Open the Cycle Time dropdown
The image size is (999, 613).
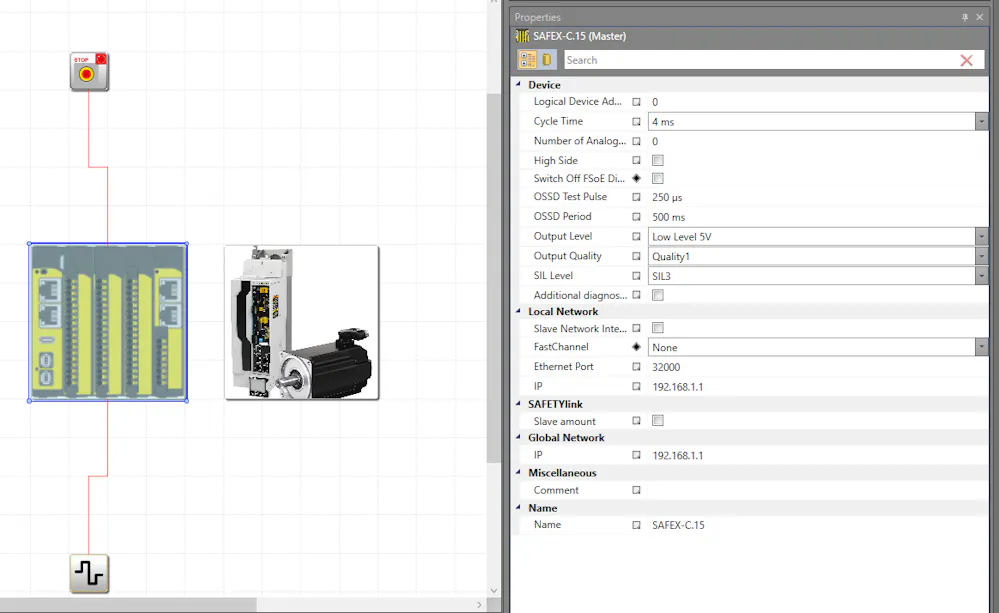click(981, 122)
